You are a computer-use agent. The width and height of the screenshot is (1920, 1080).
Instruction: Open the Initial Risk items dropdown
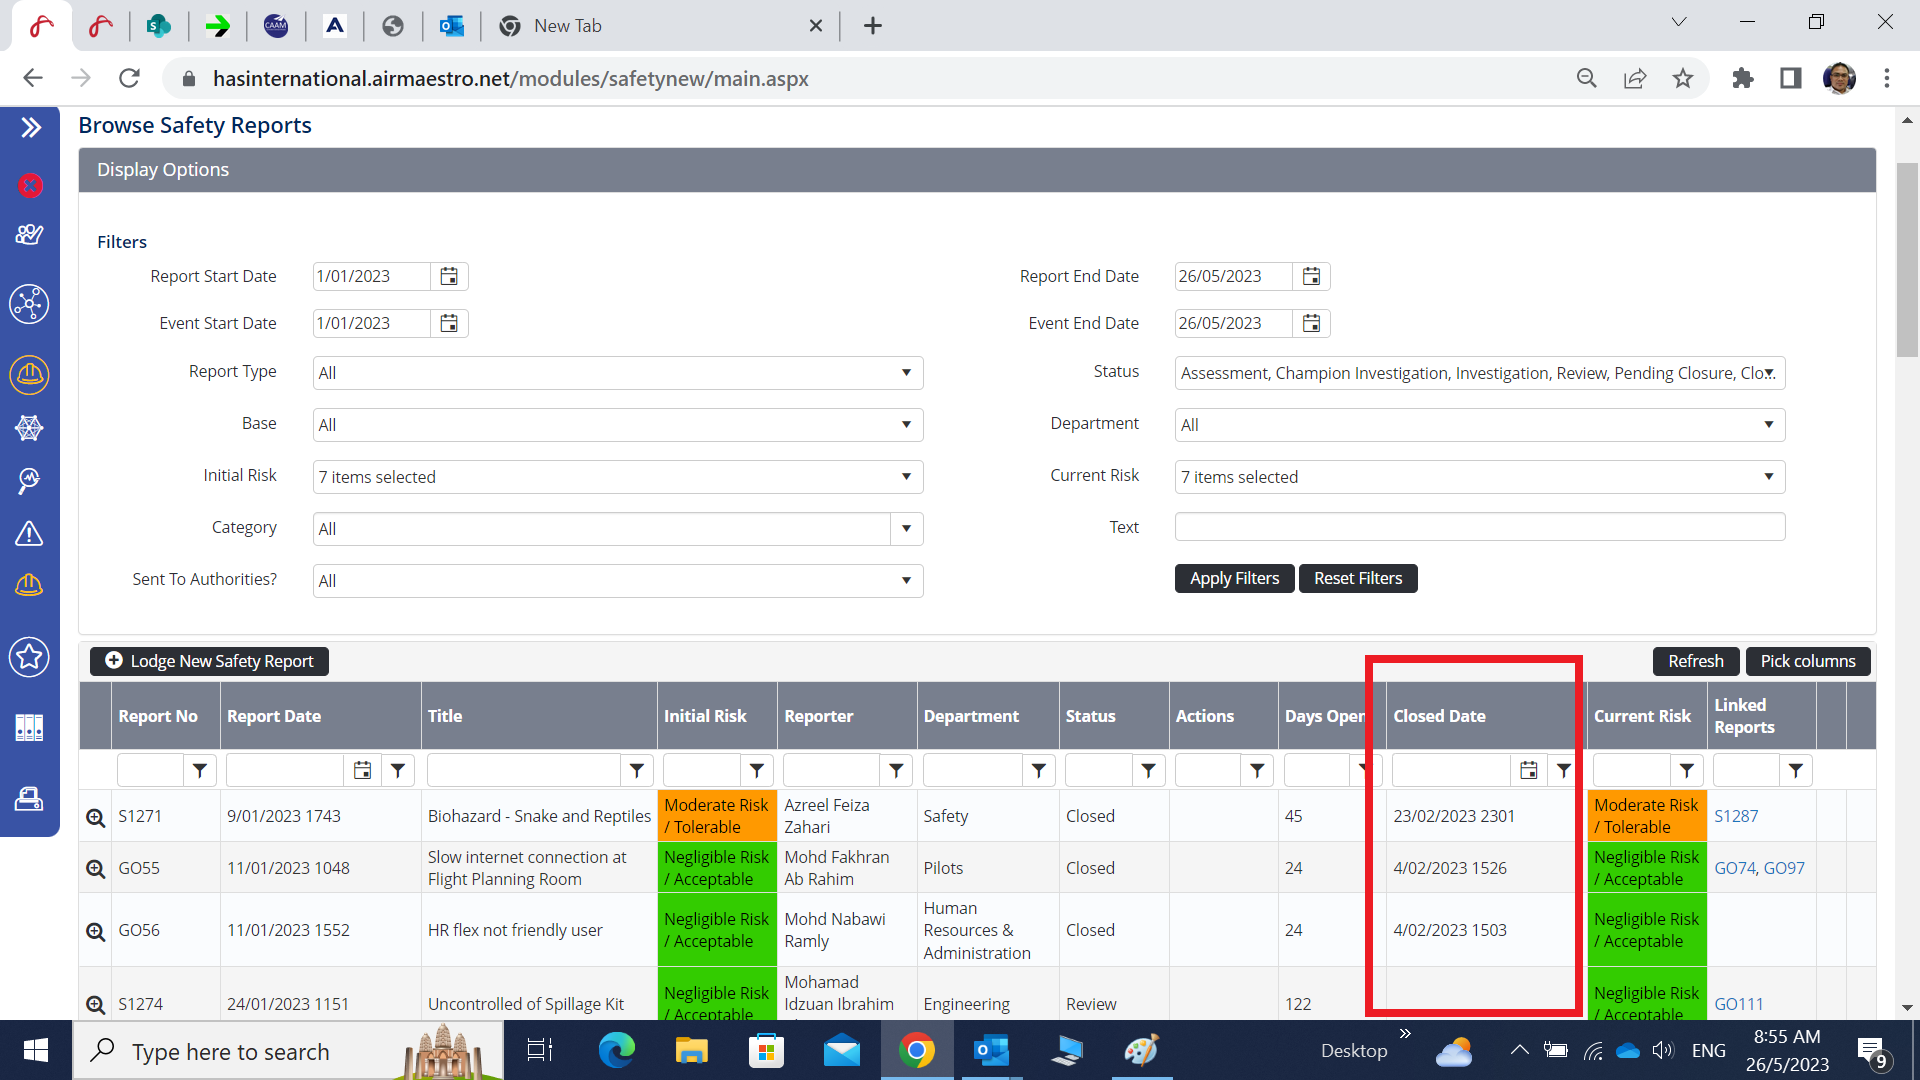(617, 477)
